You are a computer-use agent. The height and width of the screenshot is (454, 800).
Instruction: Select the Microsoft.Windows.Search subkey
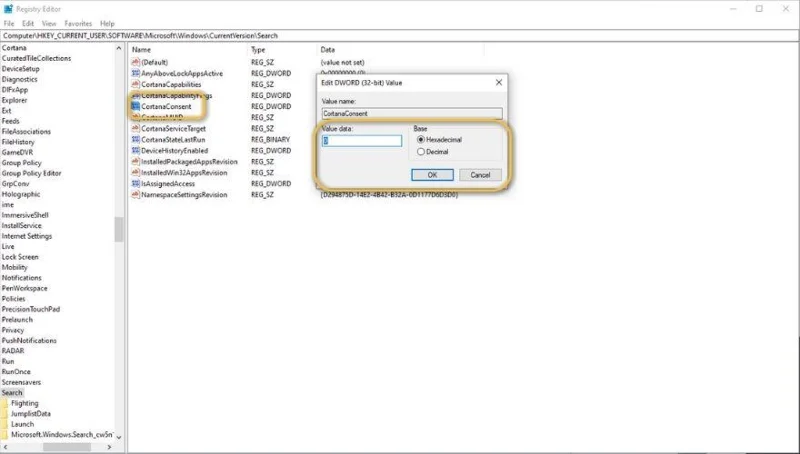(62, 435)
